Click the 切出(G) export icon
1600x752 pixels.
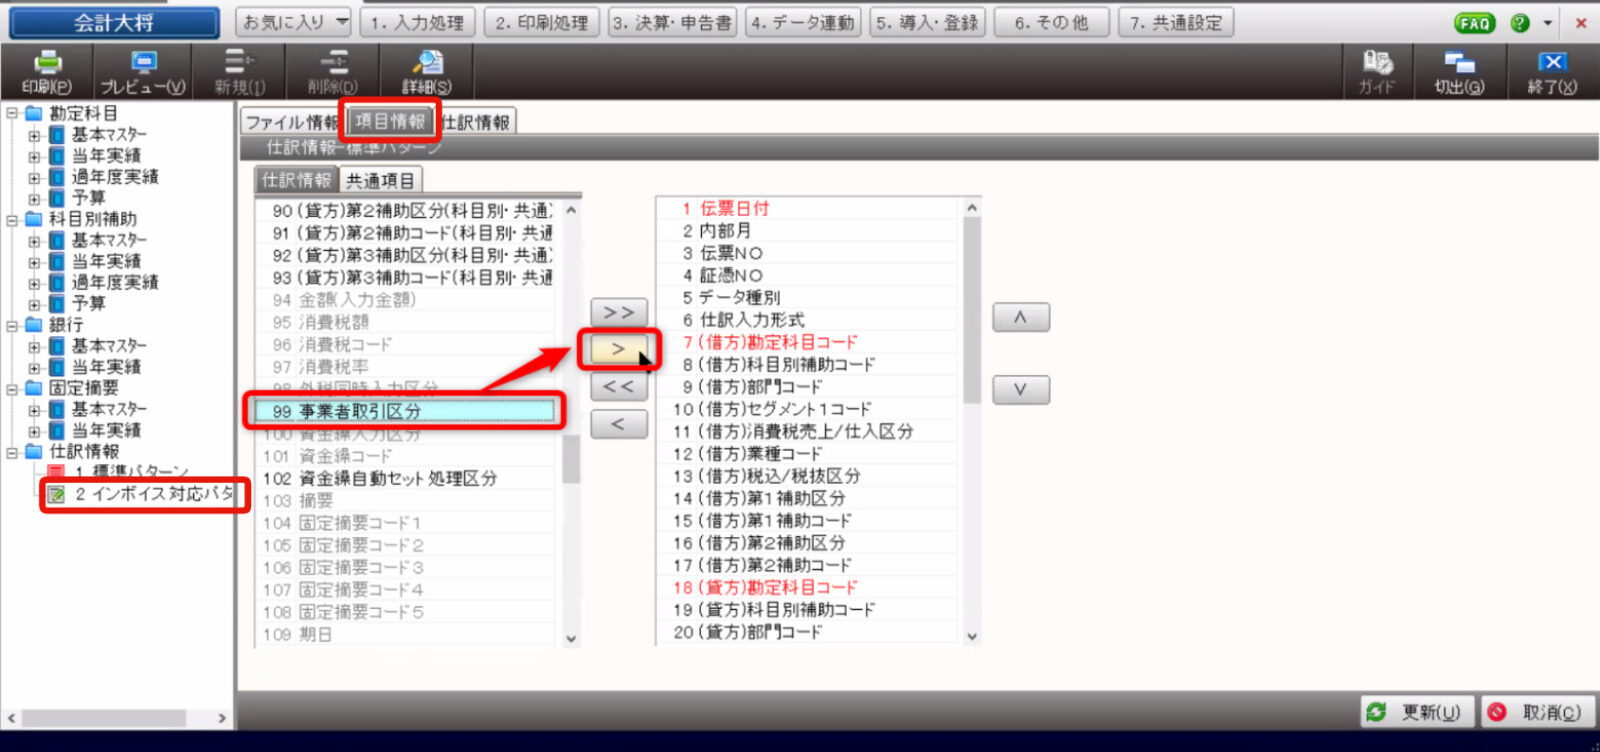click(1459, 72)
